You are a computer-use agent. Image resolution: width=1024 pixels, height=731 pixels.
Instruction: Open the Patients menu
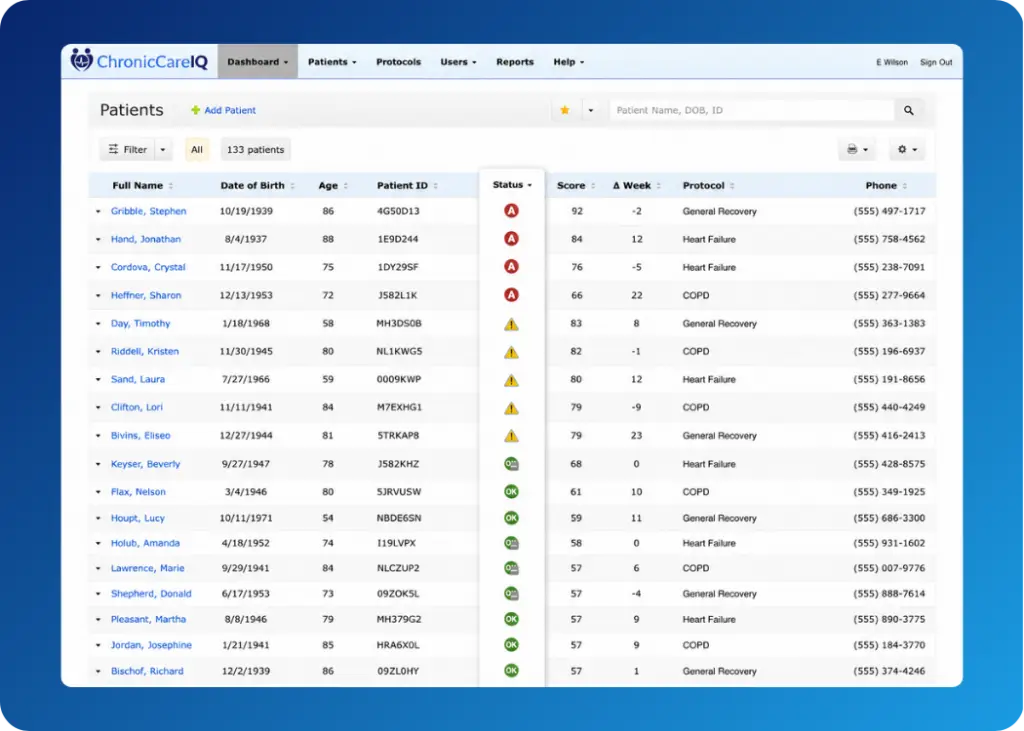(x=332, y=62)
